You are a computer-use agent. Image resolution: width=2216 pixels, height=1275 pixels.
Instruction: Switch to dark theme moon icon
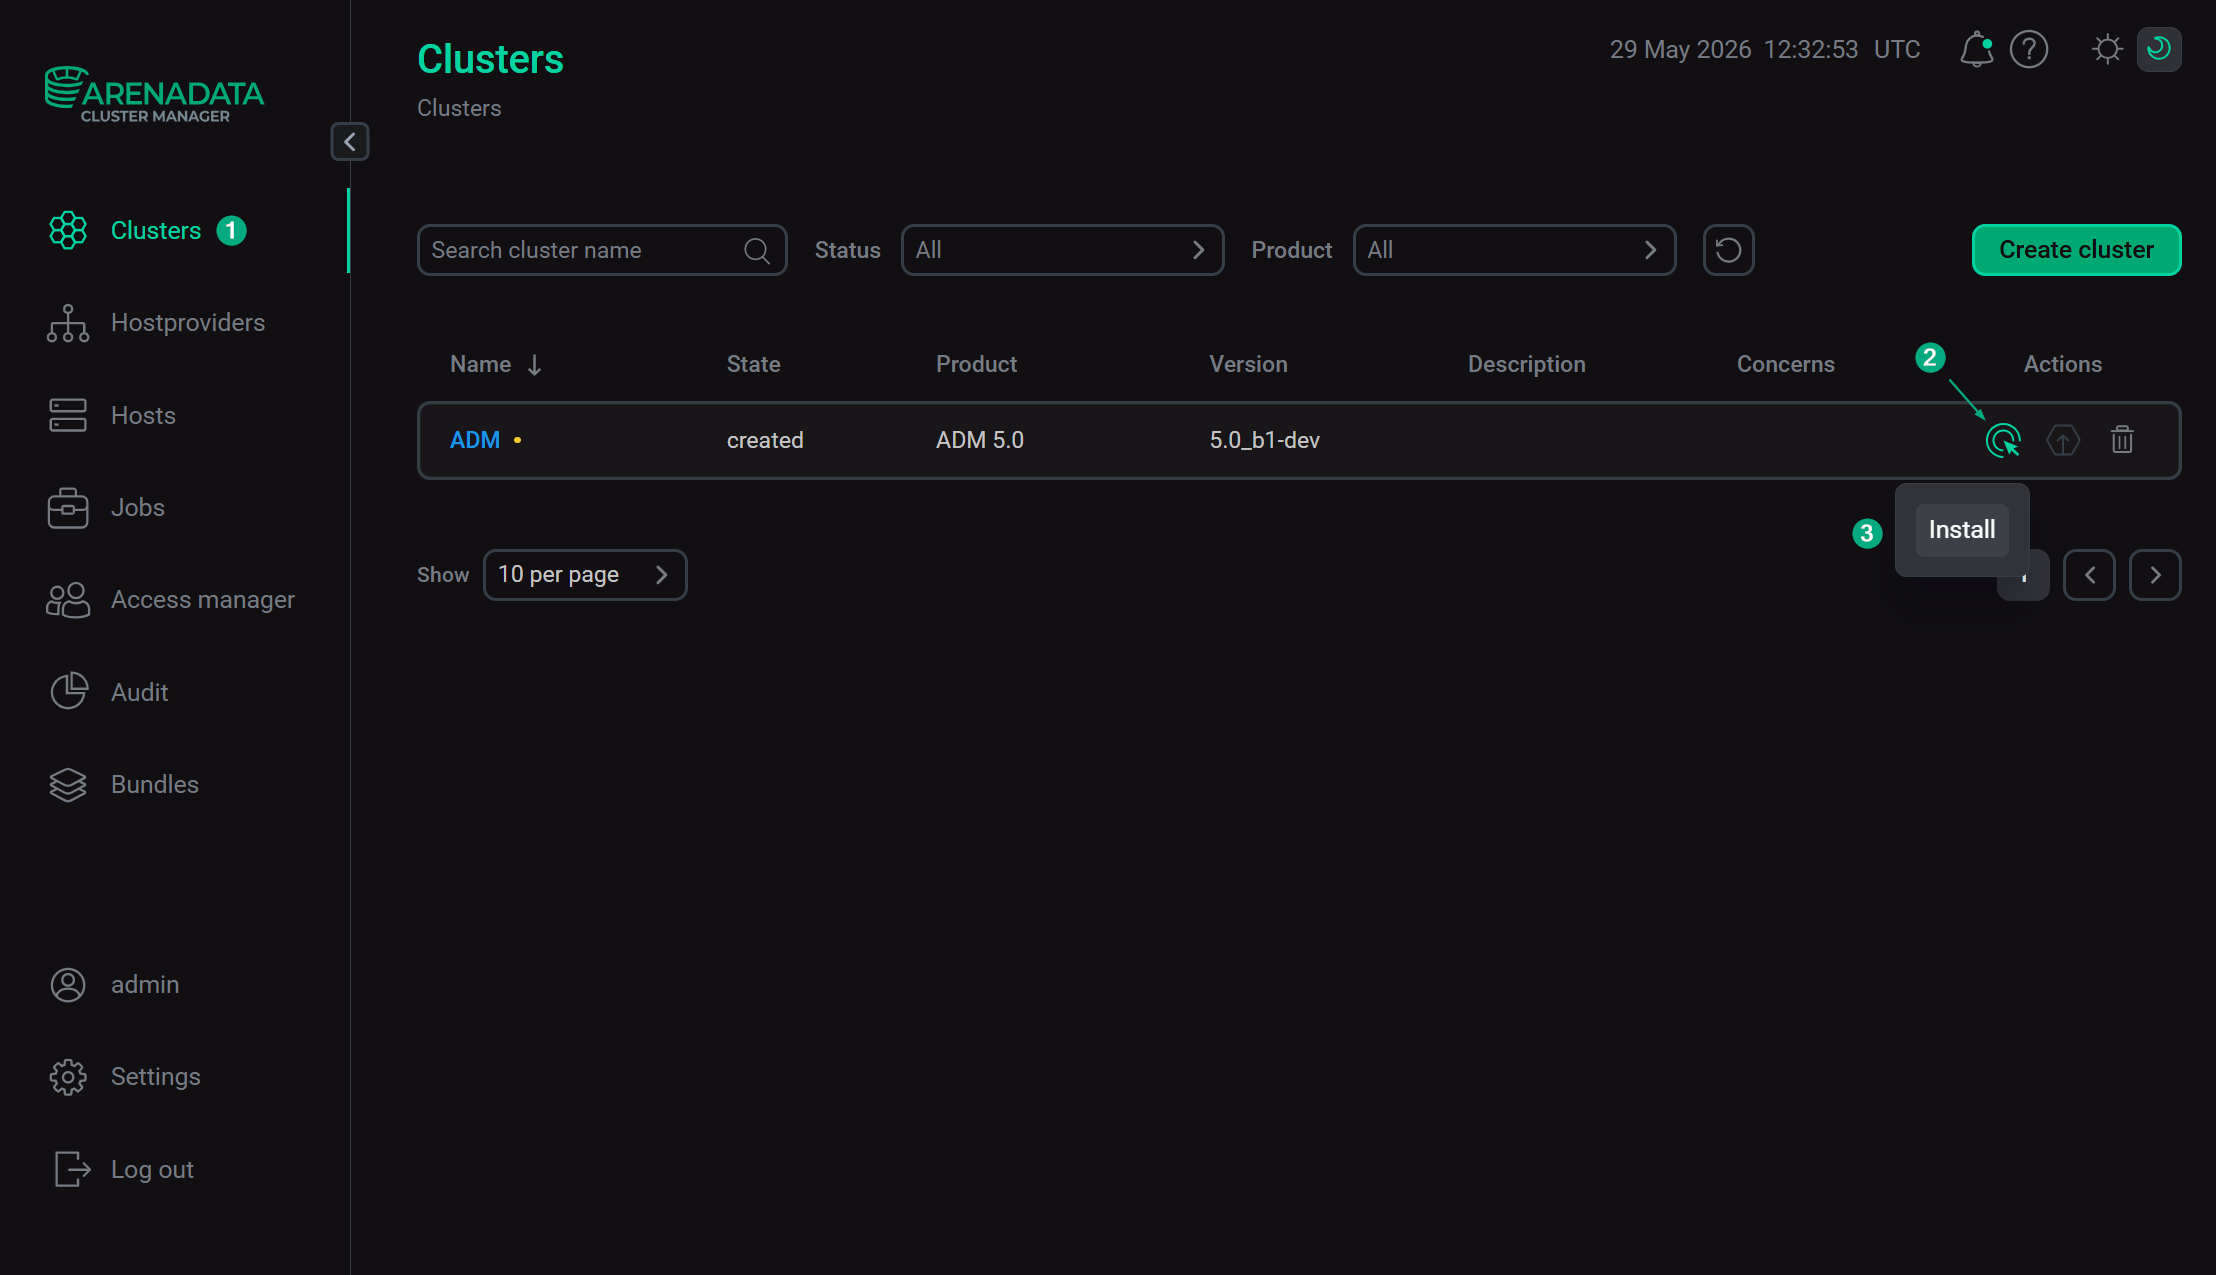[2159, 49]
